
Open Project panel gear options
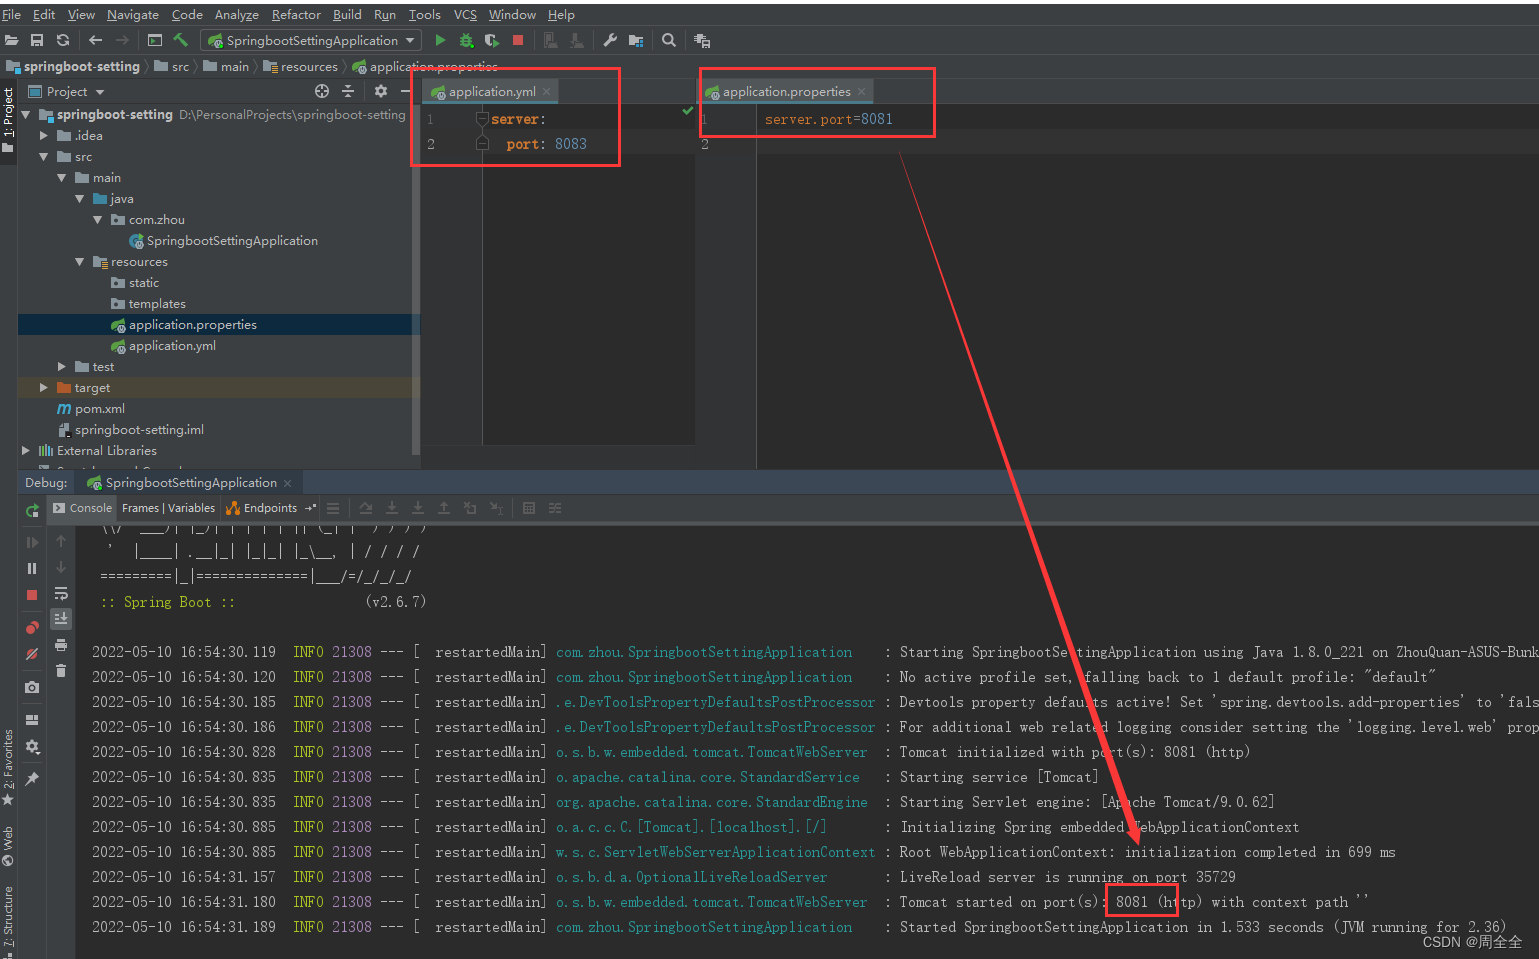tap(381, 91)
